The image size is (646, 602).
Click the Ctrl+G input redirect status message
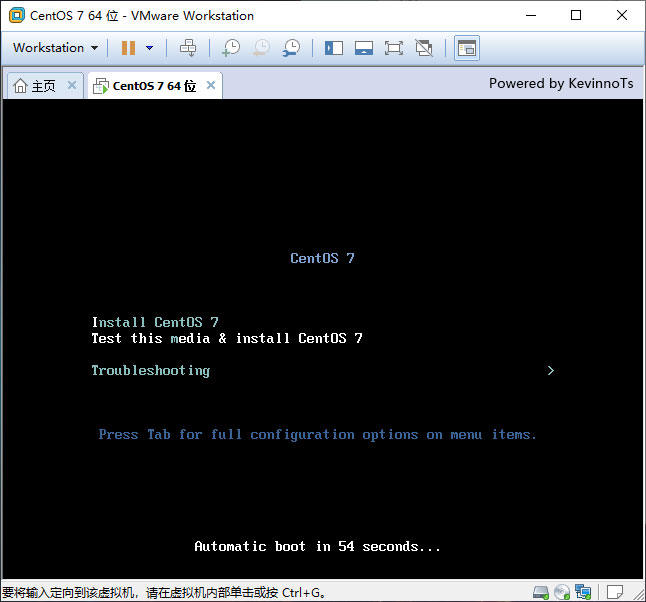164,593
